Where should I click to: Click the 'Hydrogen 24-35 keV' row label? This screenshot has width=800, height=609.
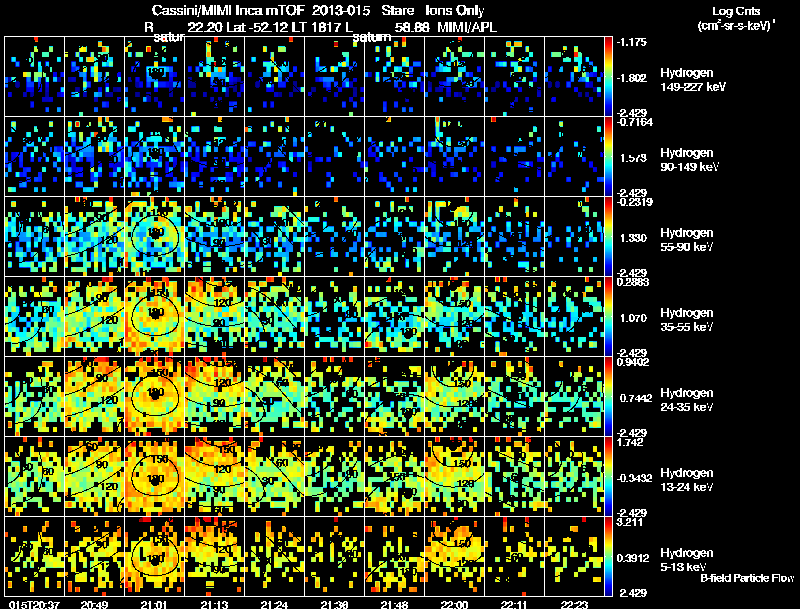(x=687, y=400)
